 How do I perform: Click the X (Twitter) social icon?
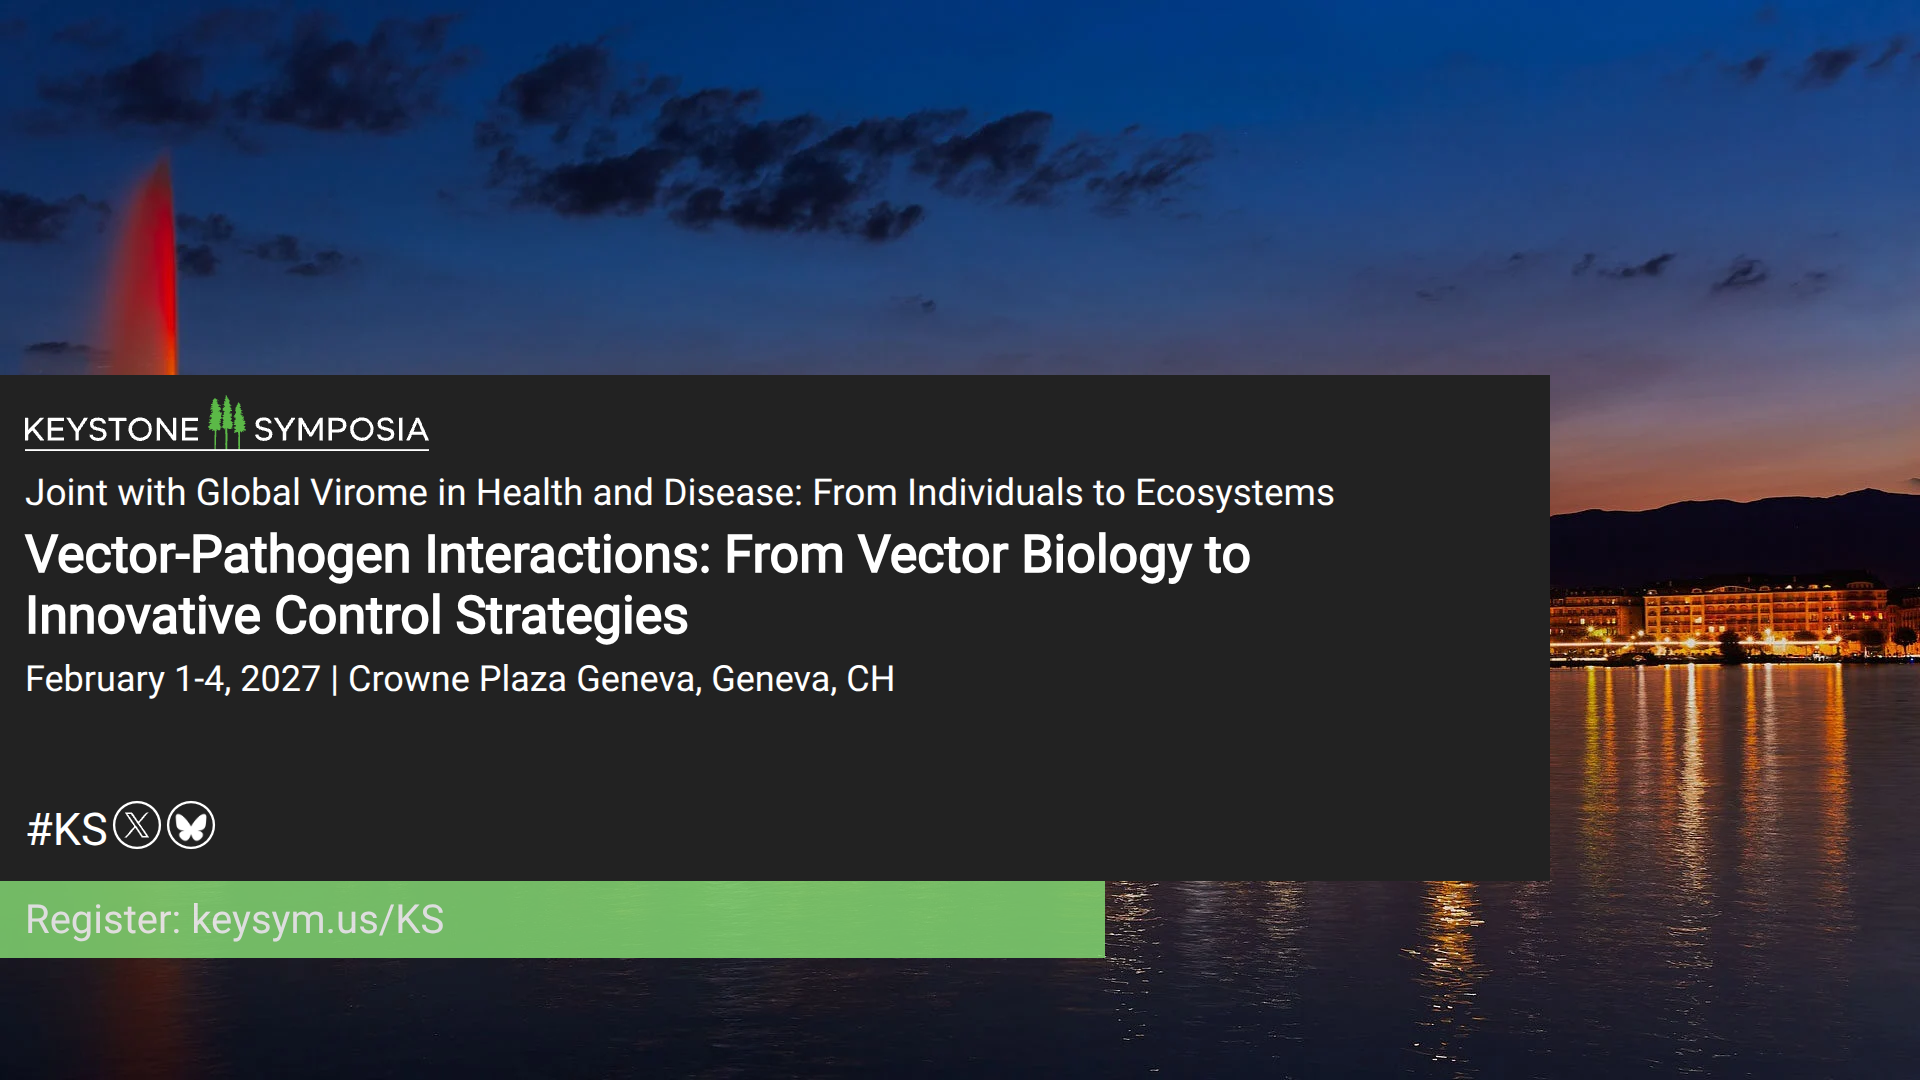pos(137,826)
